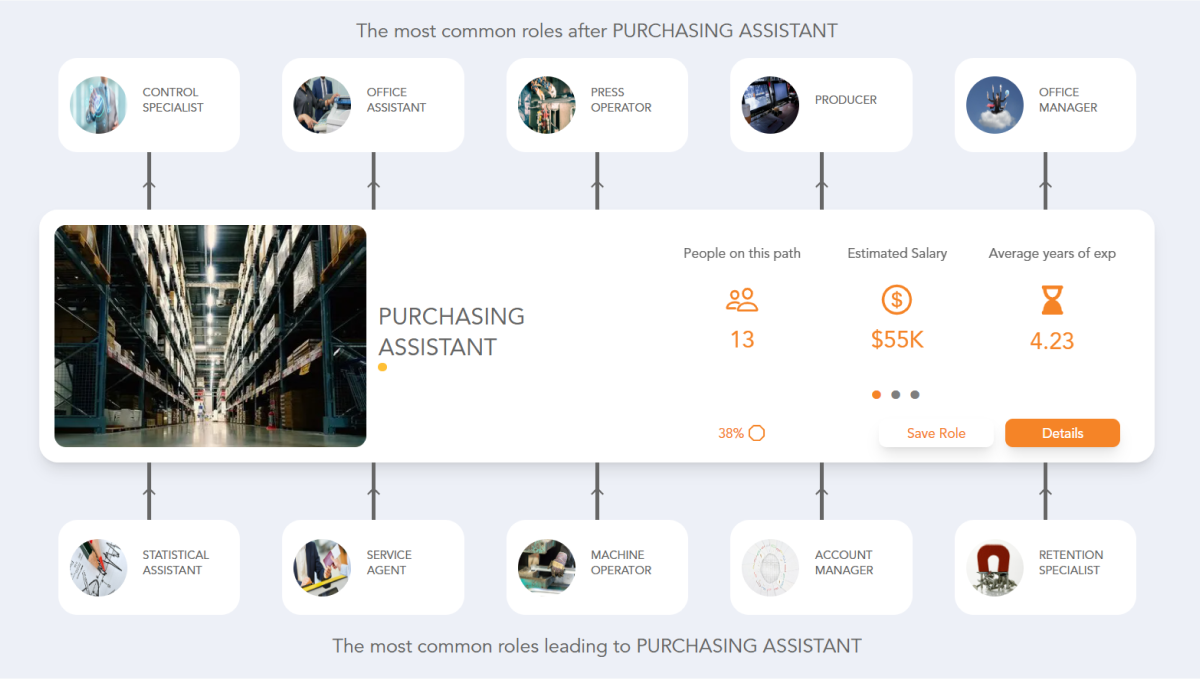Open the Statistical Assistant card
The width and height of the screenshot is (1200, 679).
(148, 567)
